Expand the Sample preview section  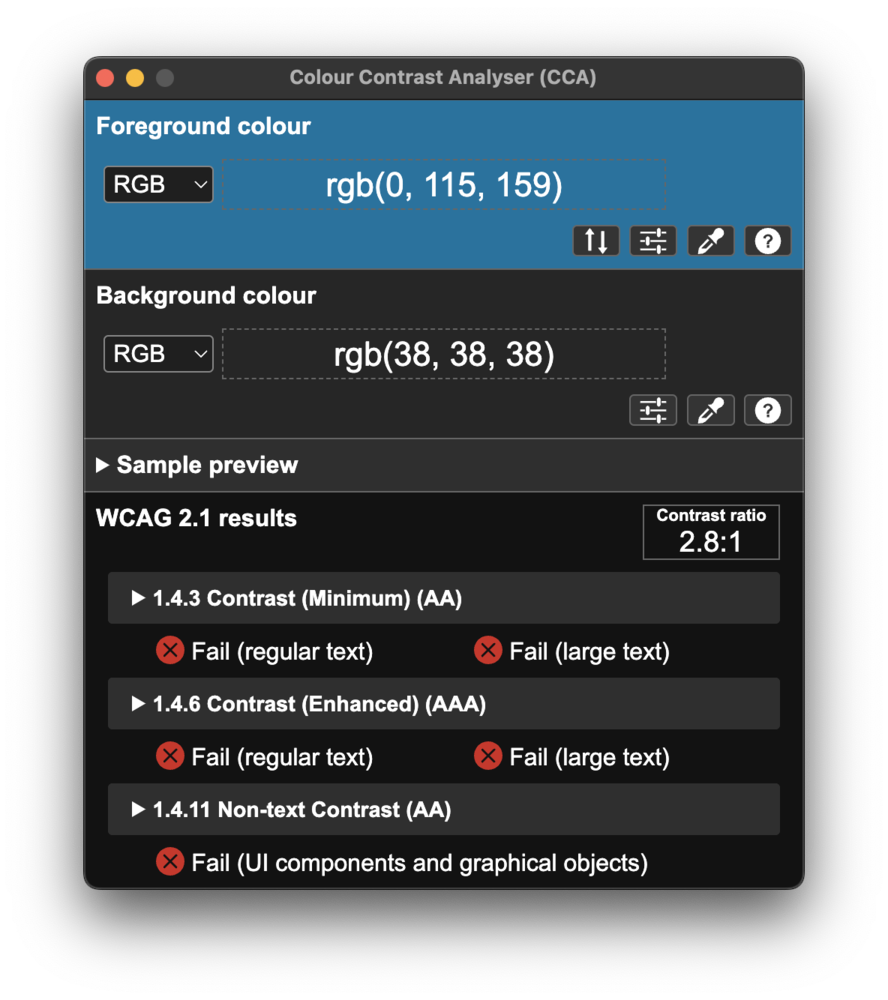pos(196,464)
